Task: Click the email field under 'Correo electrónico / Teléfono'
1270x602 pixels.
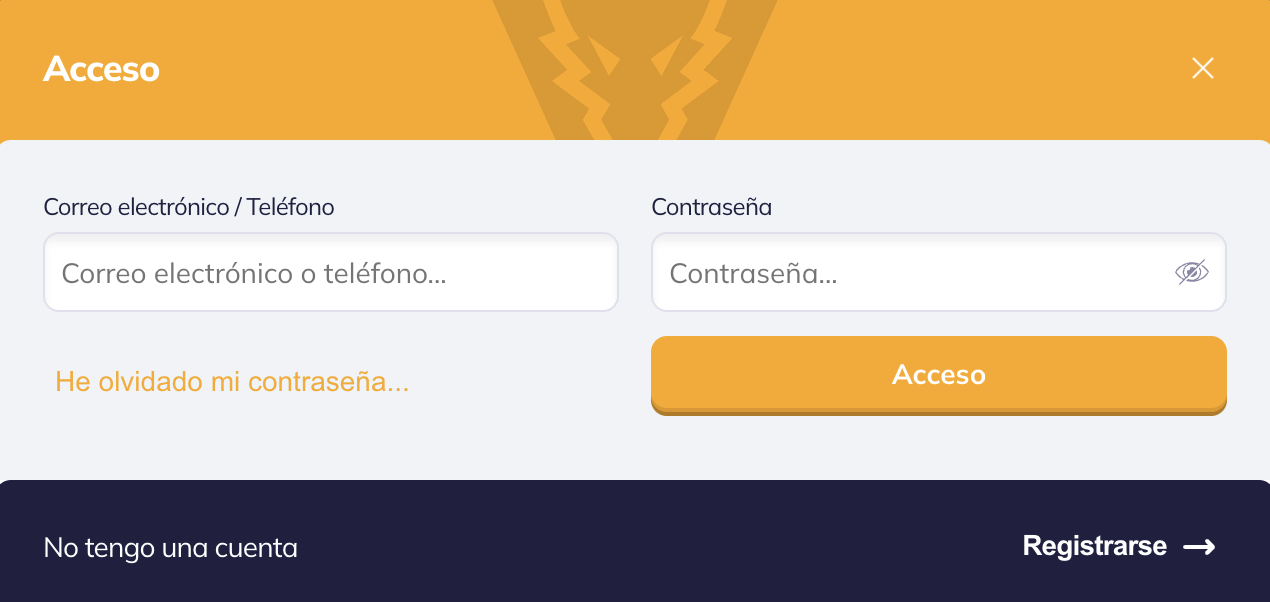Action: [330, 272]
